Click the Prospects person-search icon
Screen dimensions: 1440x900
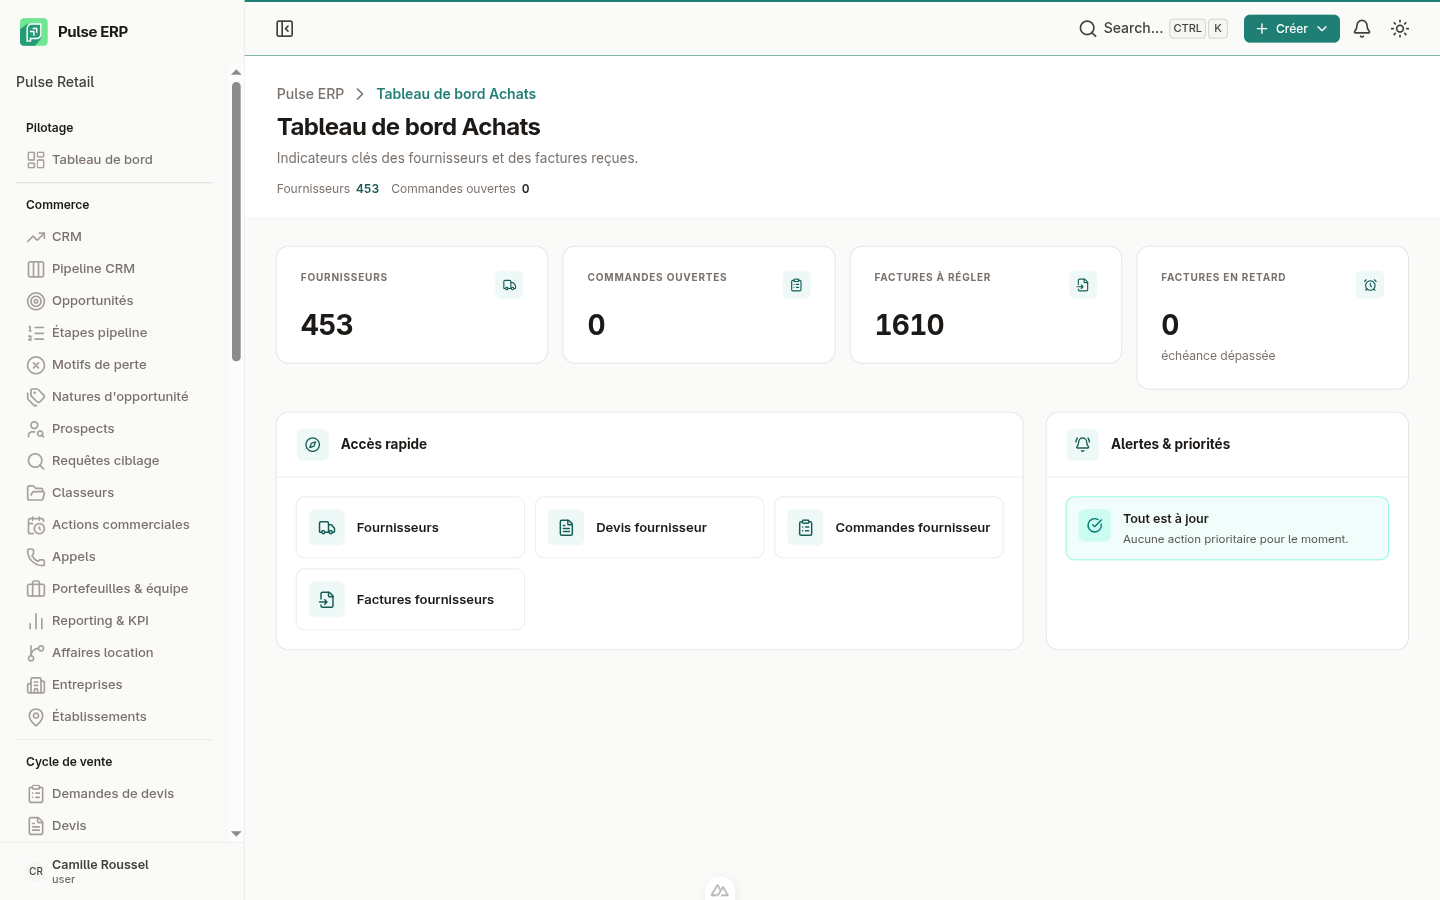[x=36, y=429]
